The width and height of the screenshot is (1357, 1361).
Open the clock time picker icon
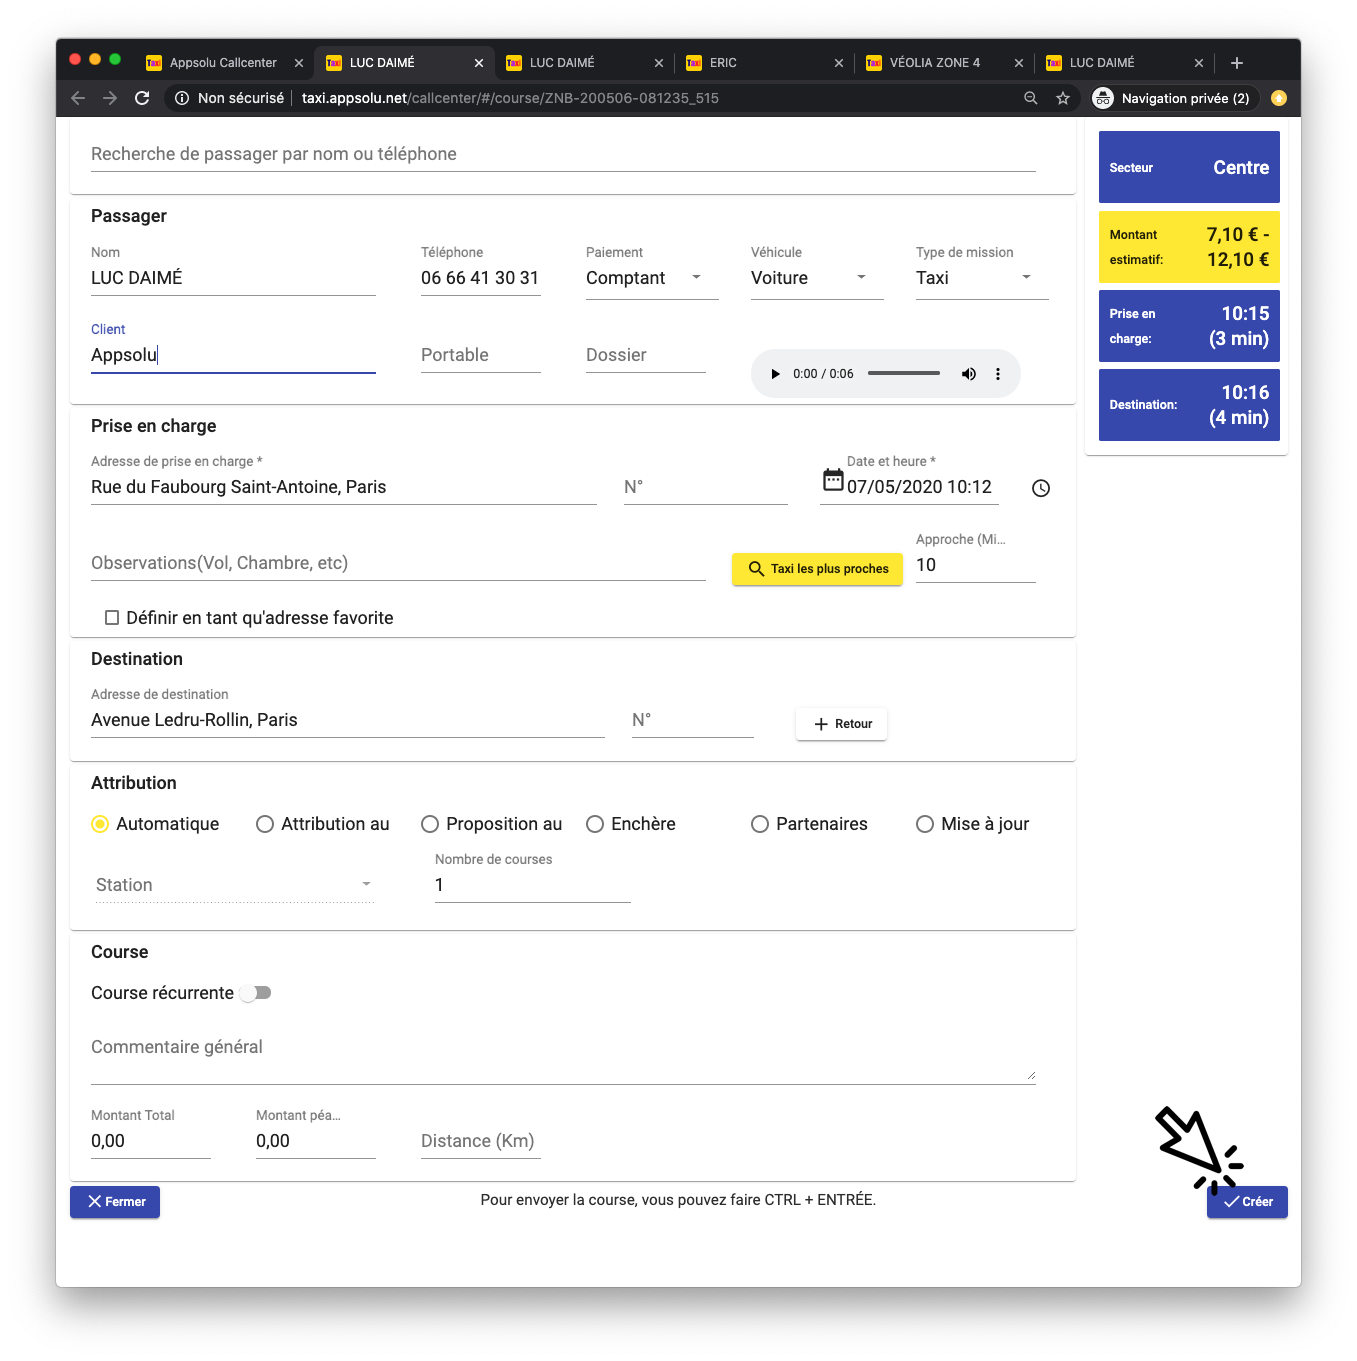tap(1041, 488)
